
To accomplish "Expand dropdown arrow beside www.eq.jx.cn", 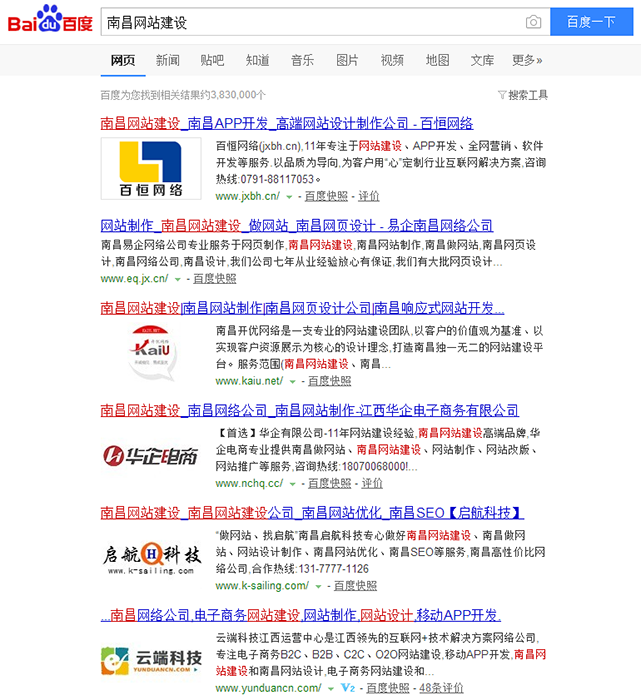I will tap(178, 279).
